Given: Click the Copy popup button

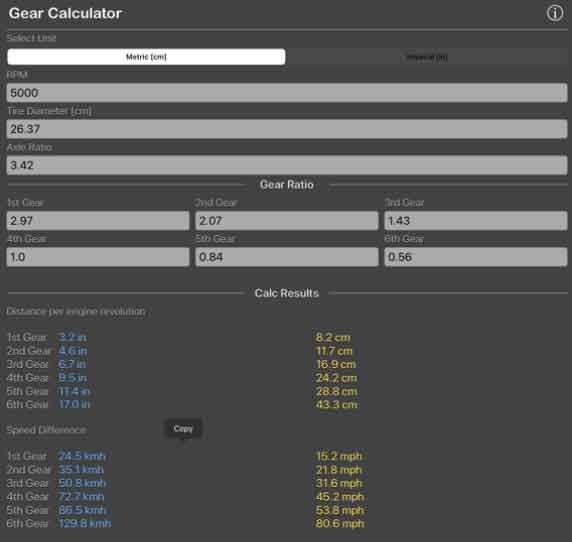Looking at the screenshot, I should (183, 429).
